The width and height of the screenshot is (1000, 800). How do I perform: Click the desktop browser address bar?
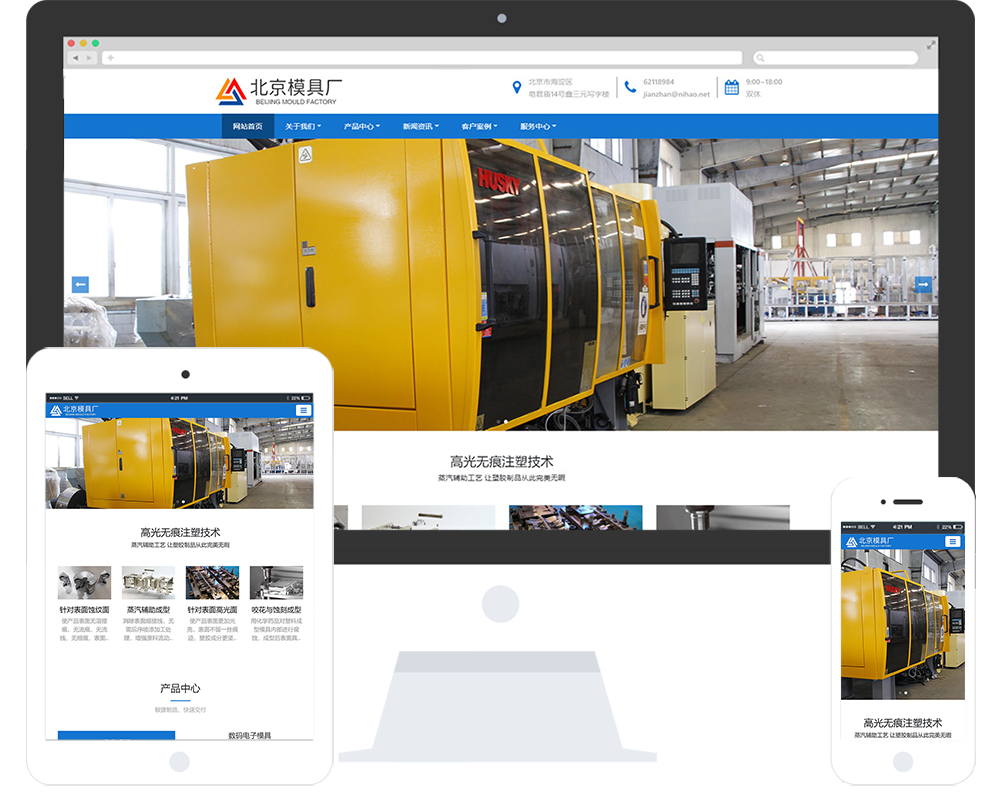pos(421,58)
